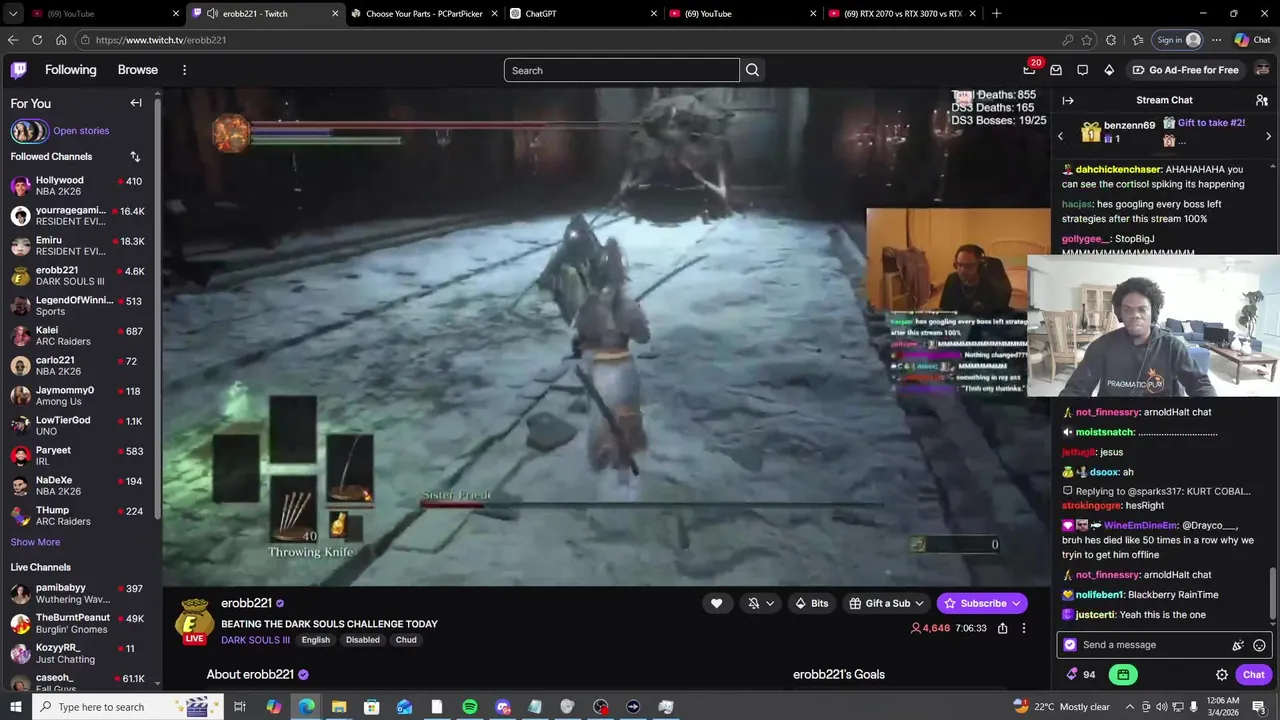This screenshot has height=720, width=1280.
Task: Click the search magnifier button
Action: coord(752,70)
